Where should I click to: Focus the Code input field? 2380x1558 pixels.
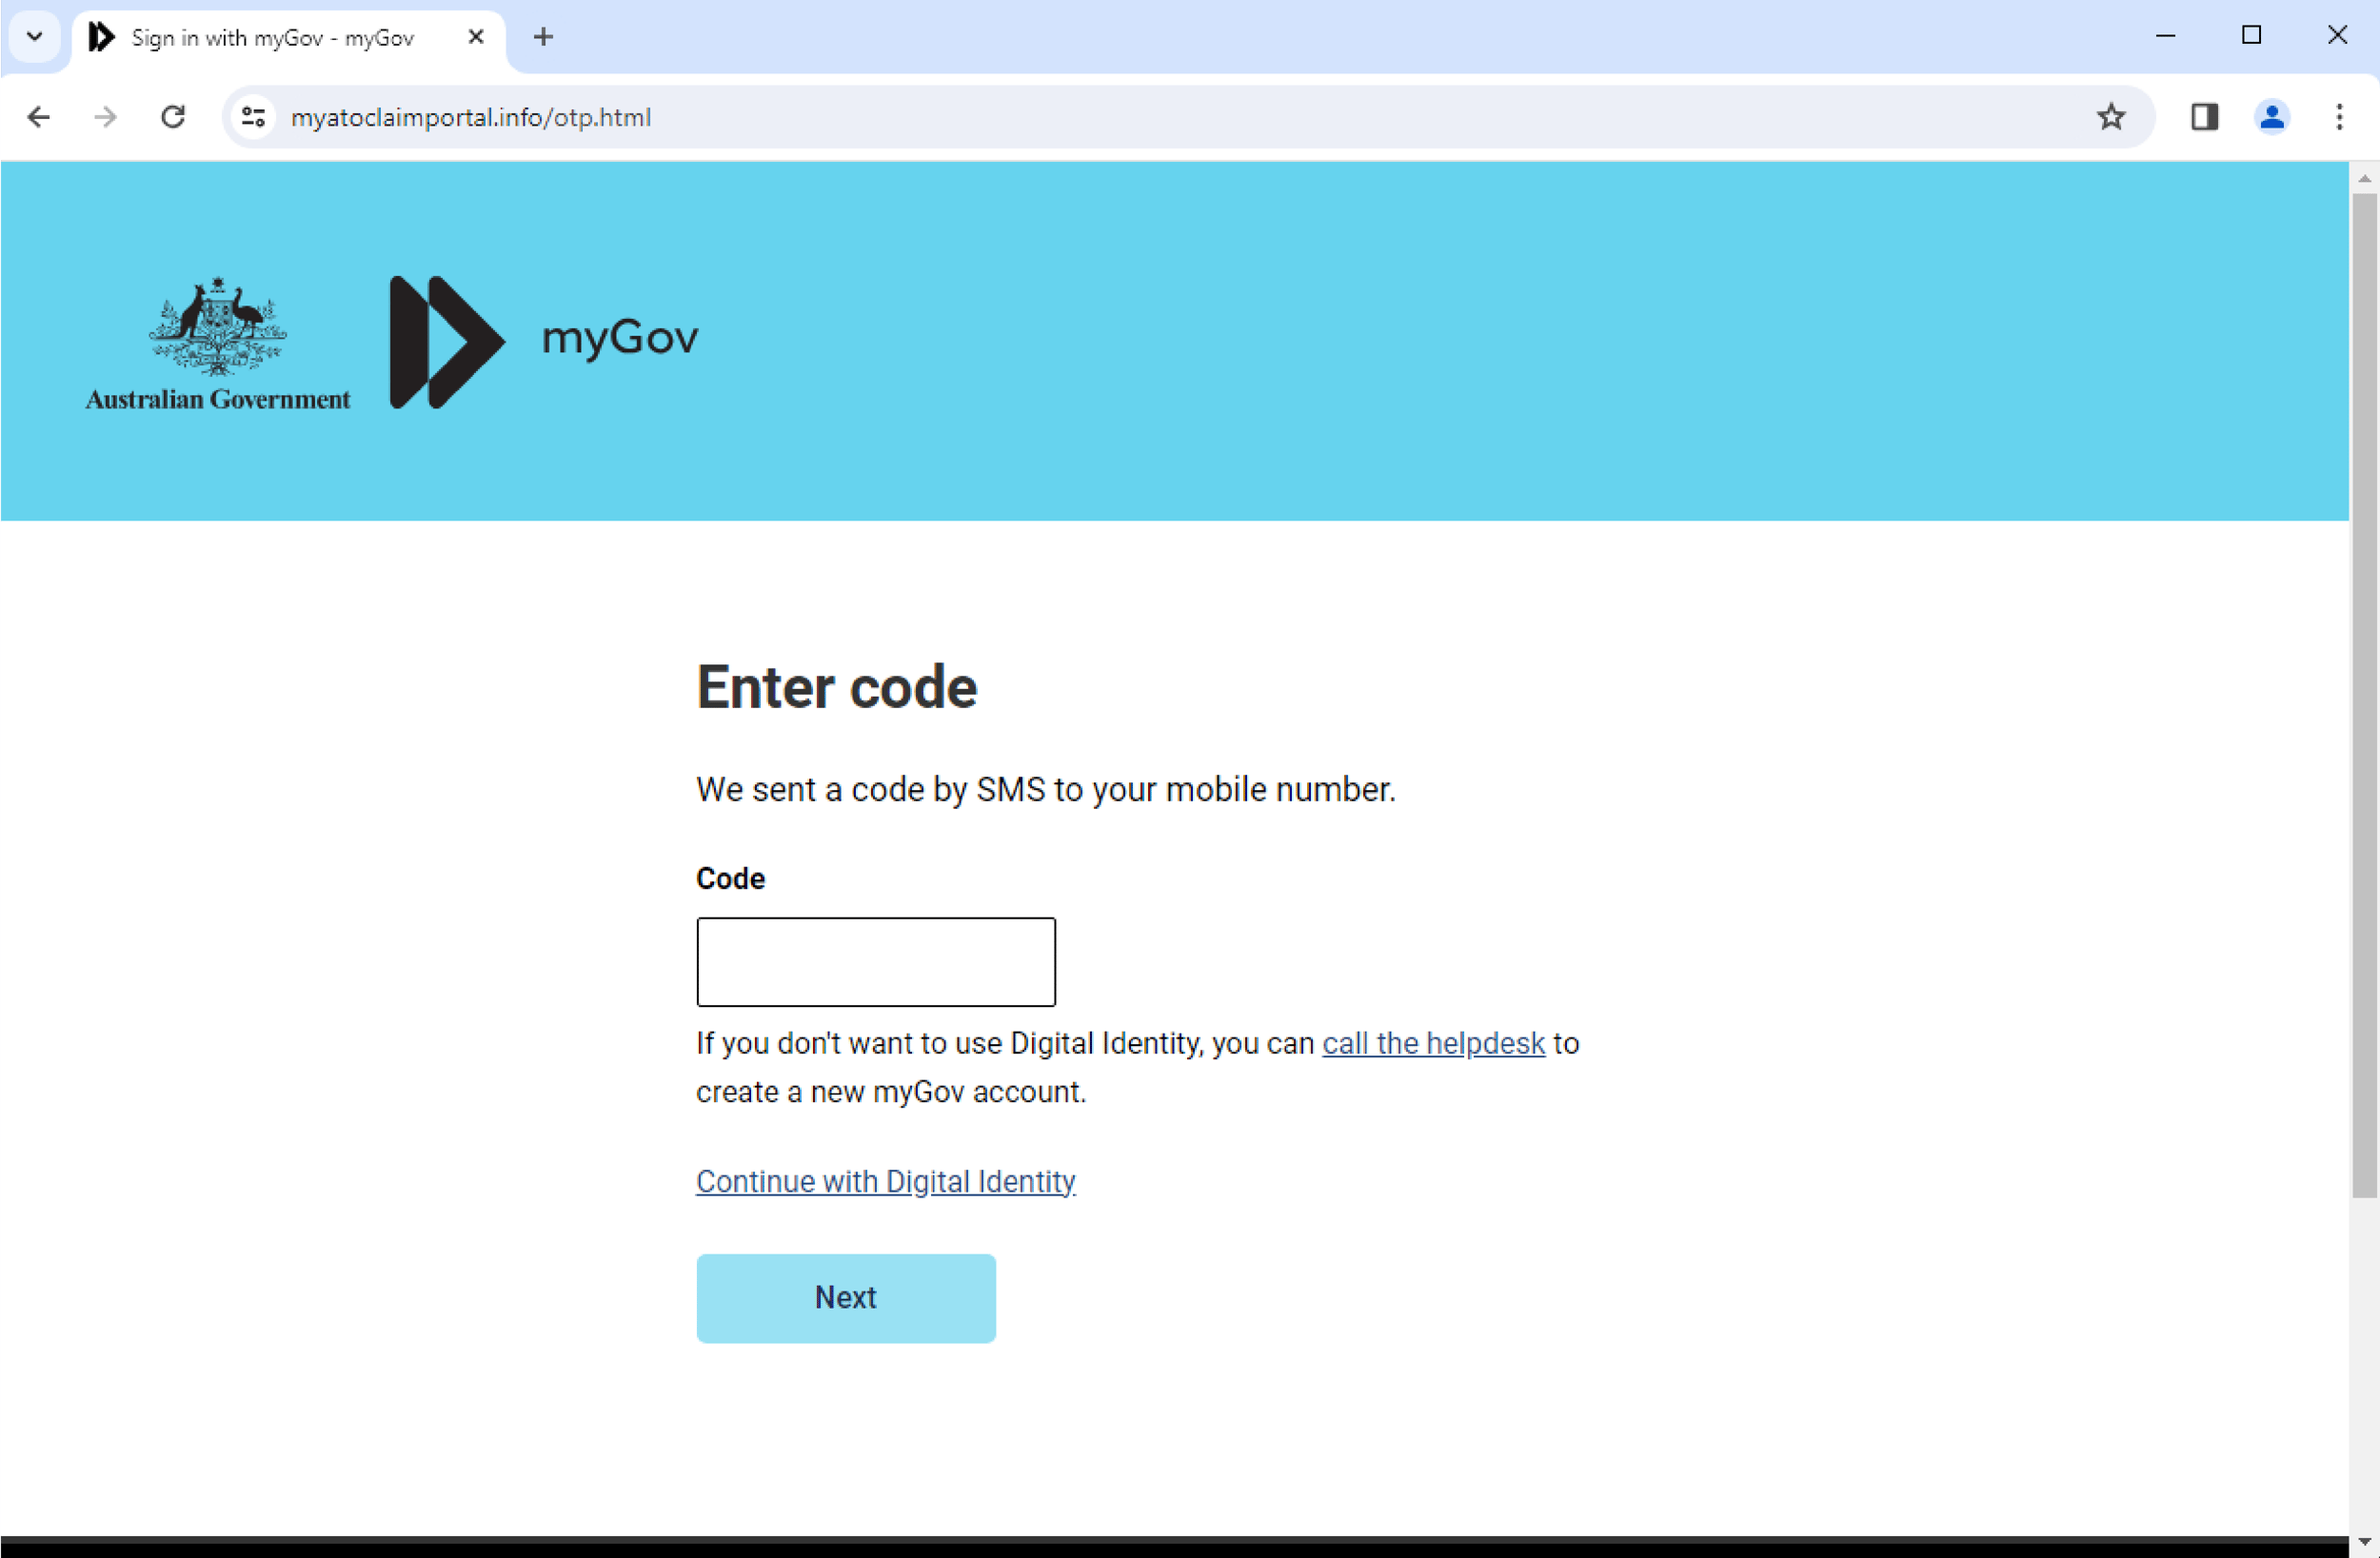pos(875,961)
